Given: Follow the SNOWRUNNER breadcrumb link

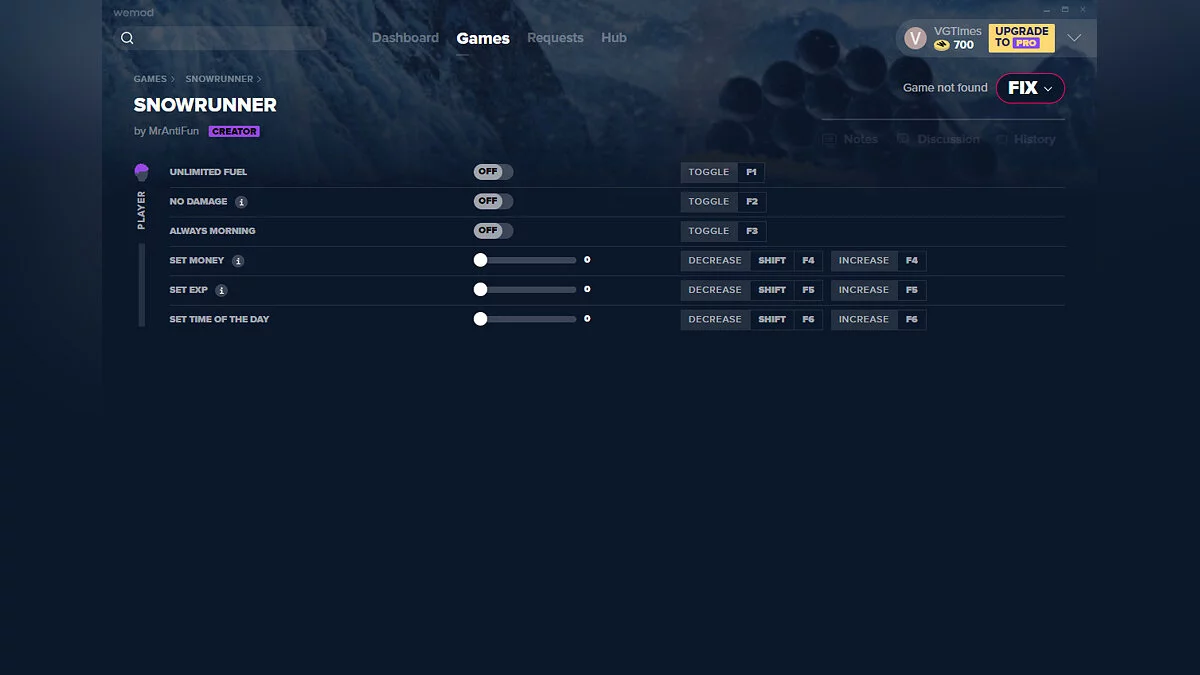Looking at the screenshot, I should pos(220,78).
